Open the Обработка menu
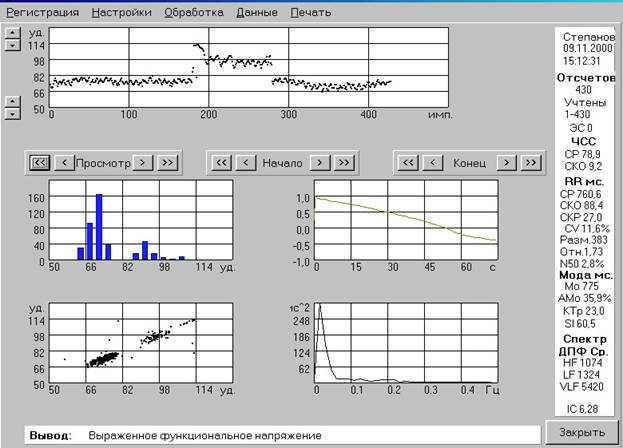 (x=194, y=12)
